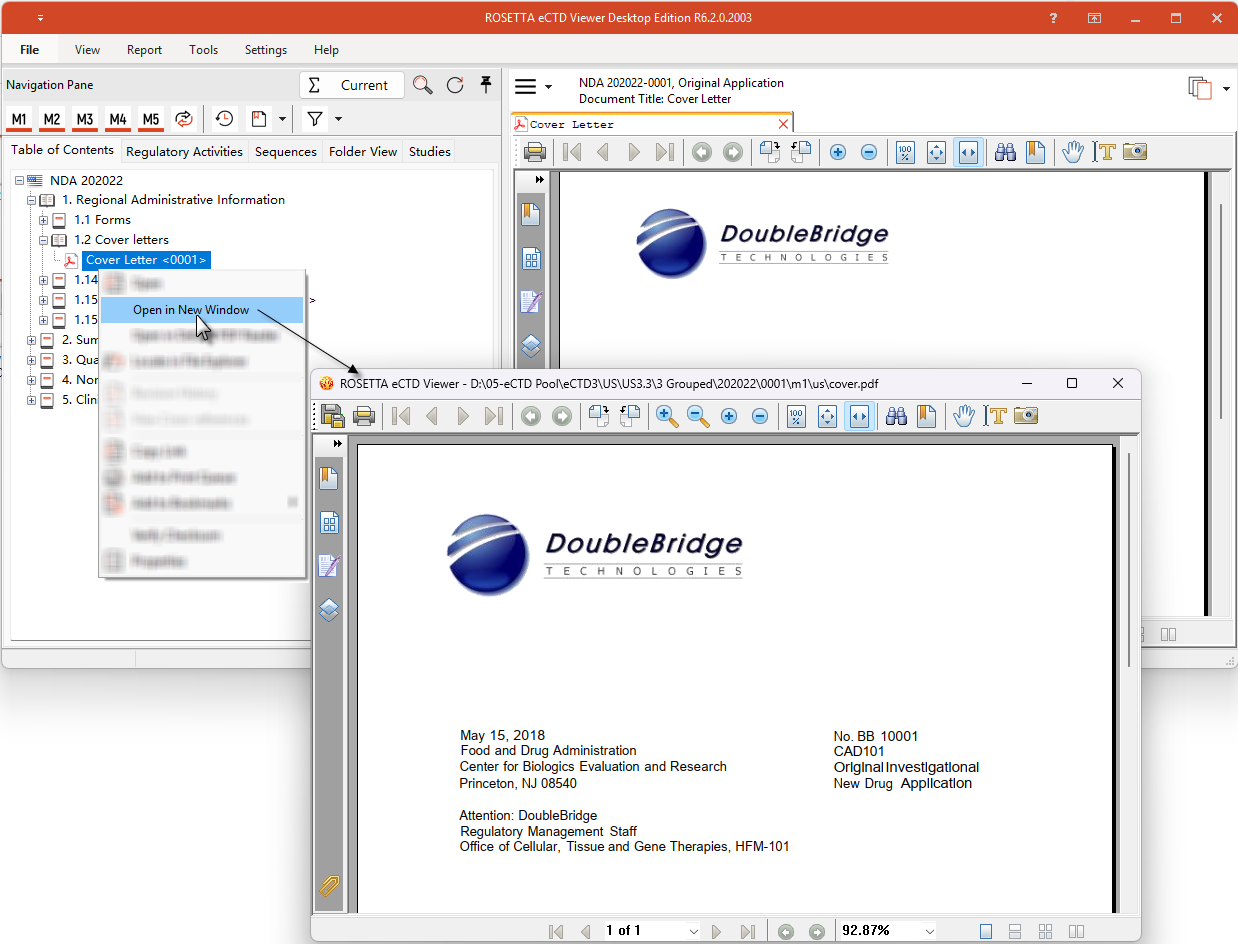Open page thumbnails side panel in new window
This screenshot has height=944, width=1238.
[x=329, y=522]
